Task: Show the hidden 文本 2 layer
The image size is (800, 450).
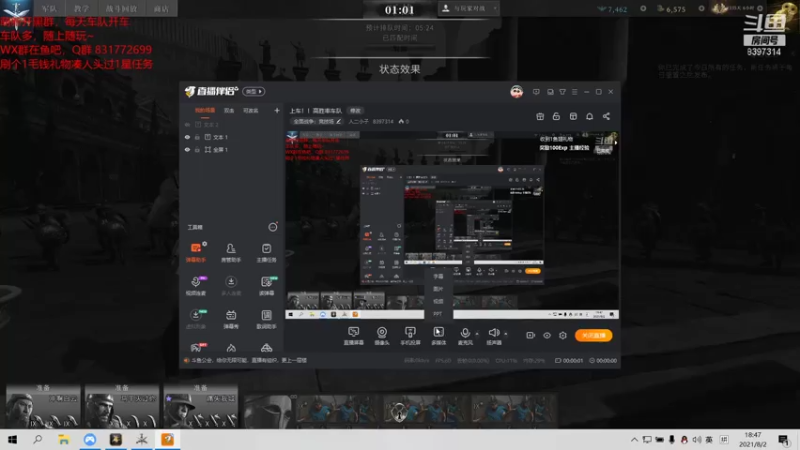Action: coord(187,124)
